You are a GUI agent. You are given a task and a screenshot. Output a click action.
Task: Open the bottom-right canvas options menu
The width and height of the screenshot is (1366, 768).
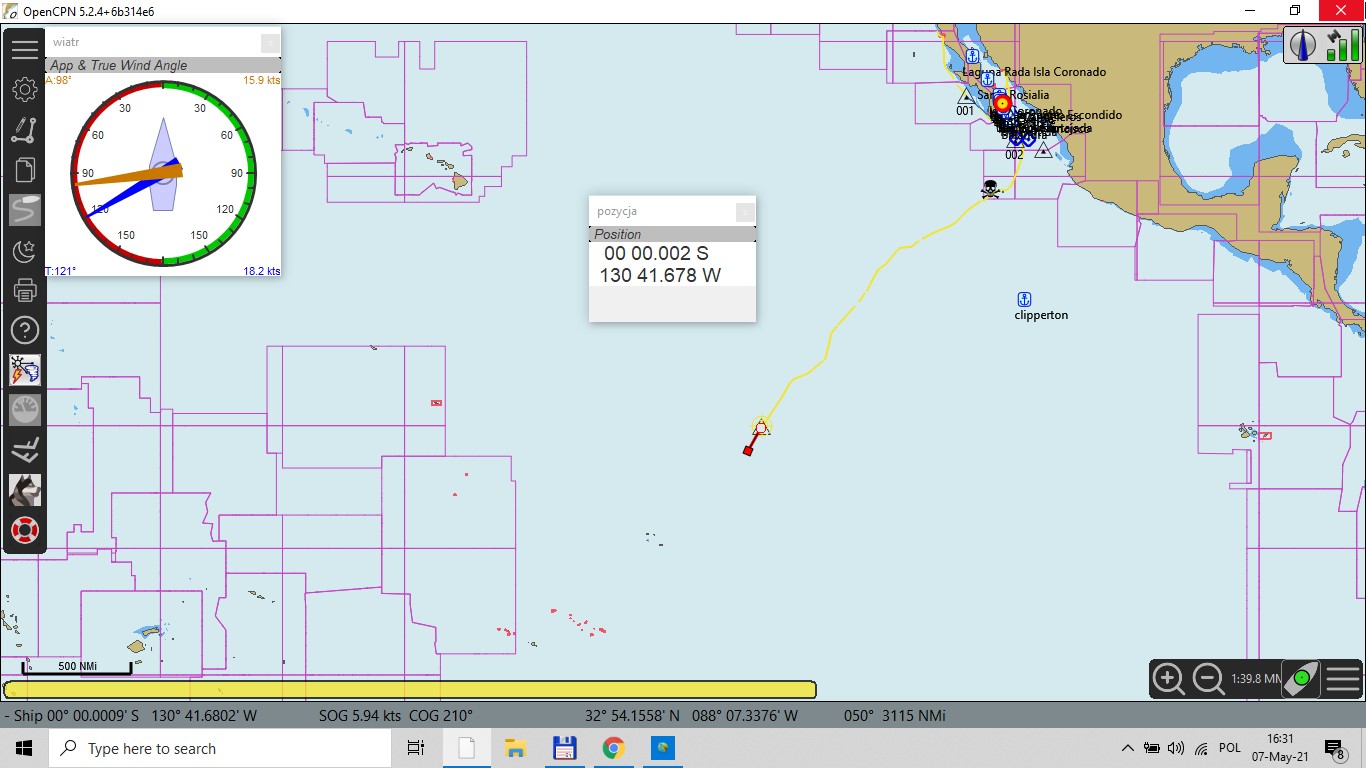pyautogui.click(x=1343, y=679)
